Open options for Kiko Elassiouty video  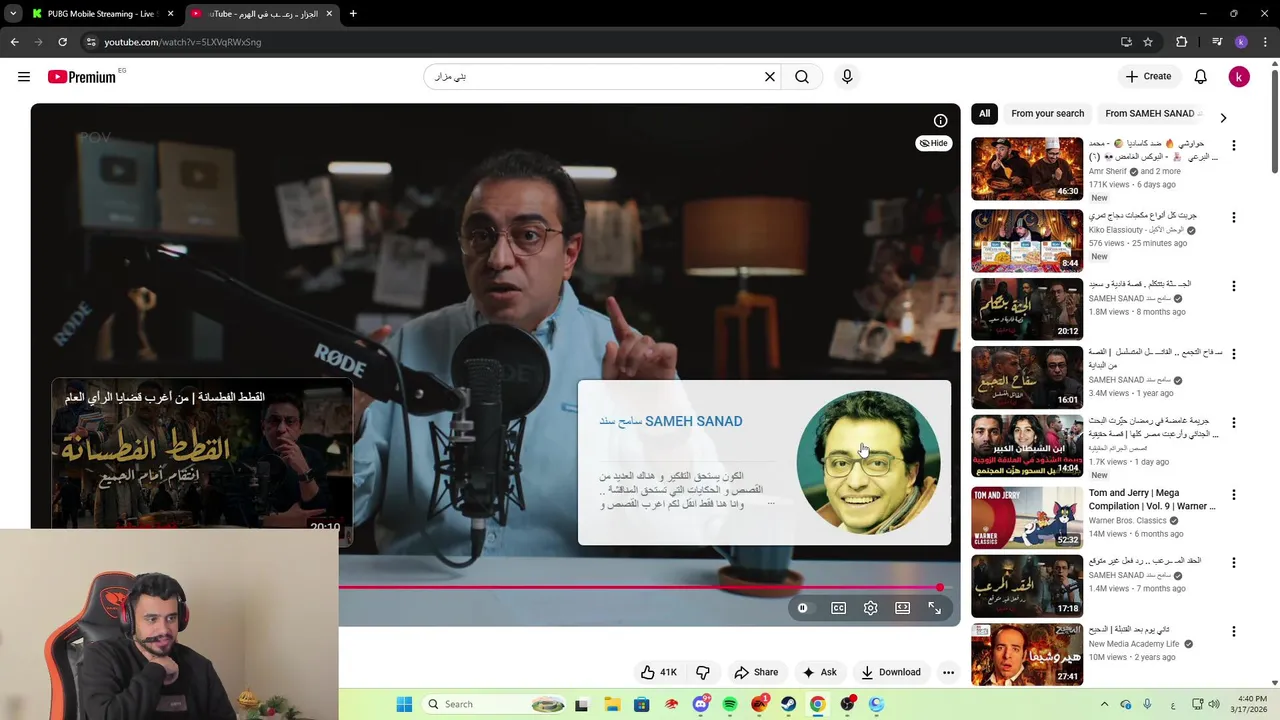(x=1233, y=217)
